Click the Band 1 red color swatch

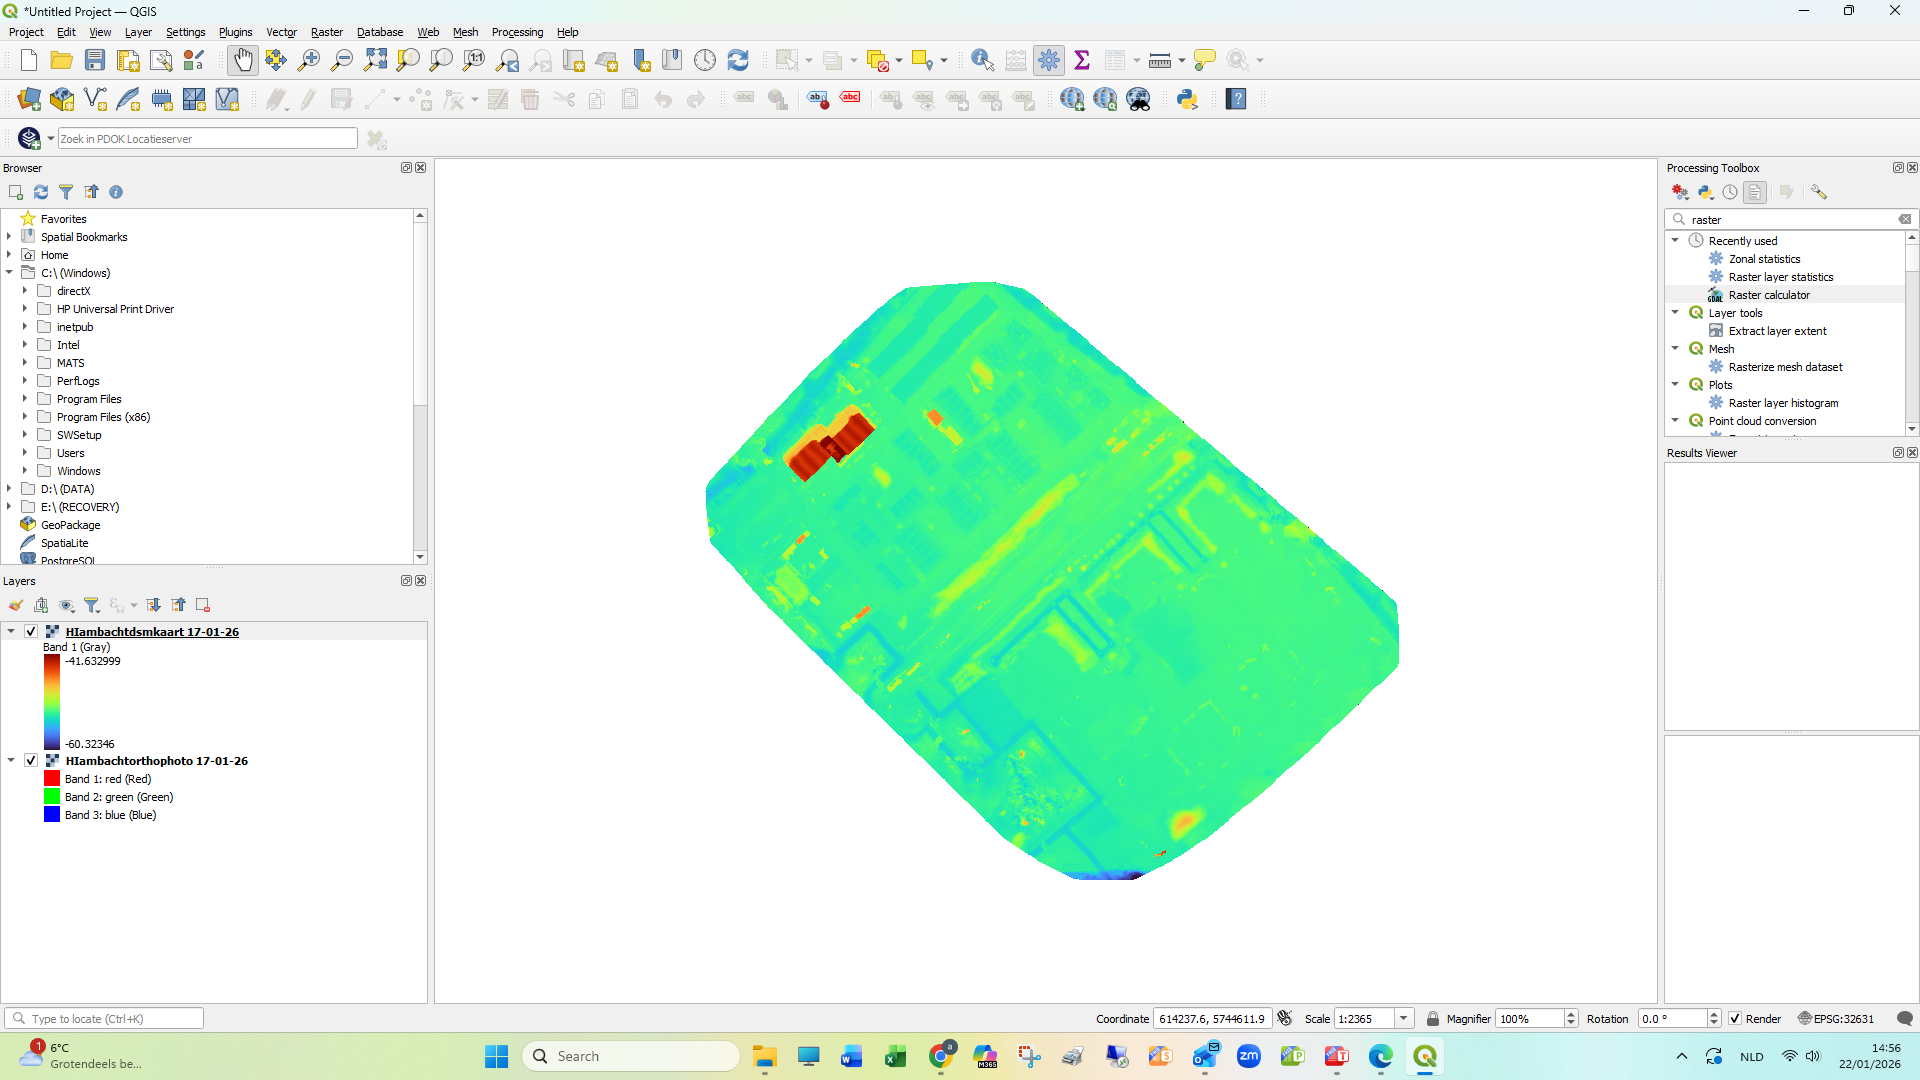click(52, 779)
